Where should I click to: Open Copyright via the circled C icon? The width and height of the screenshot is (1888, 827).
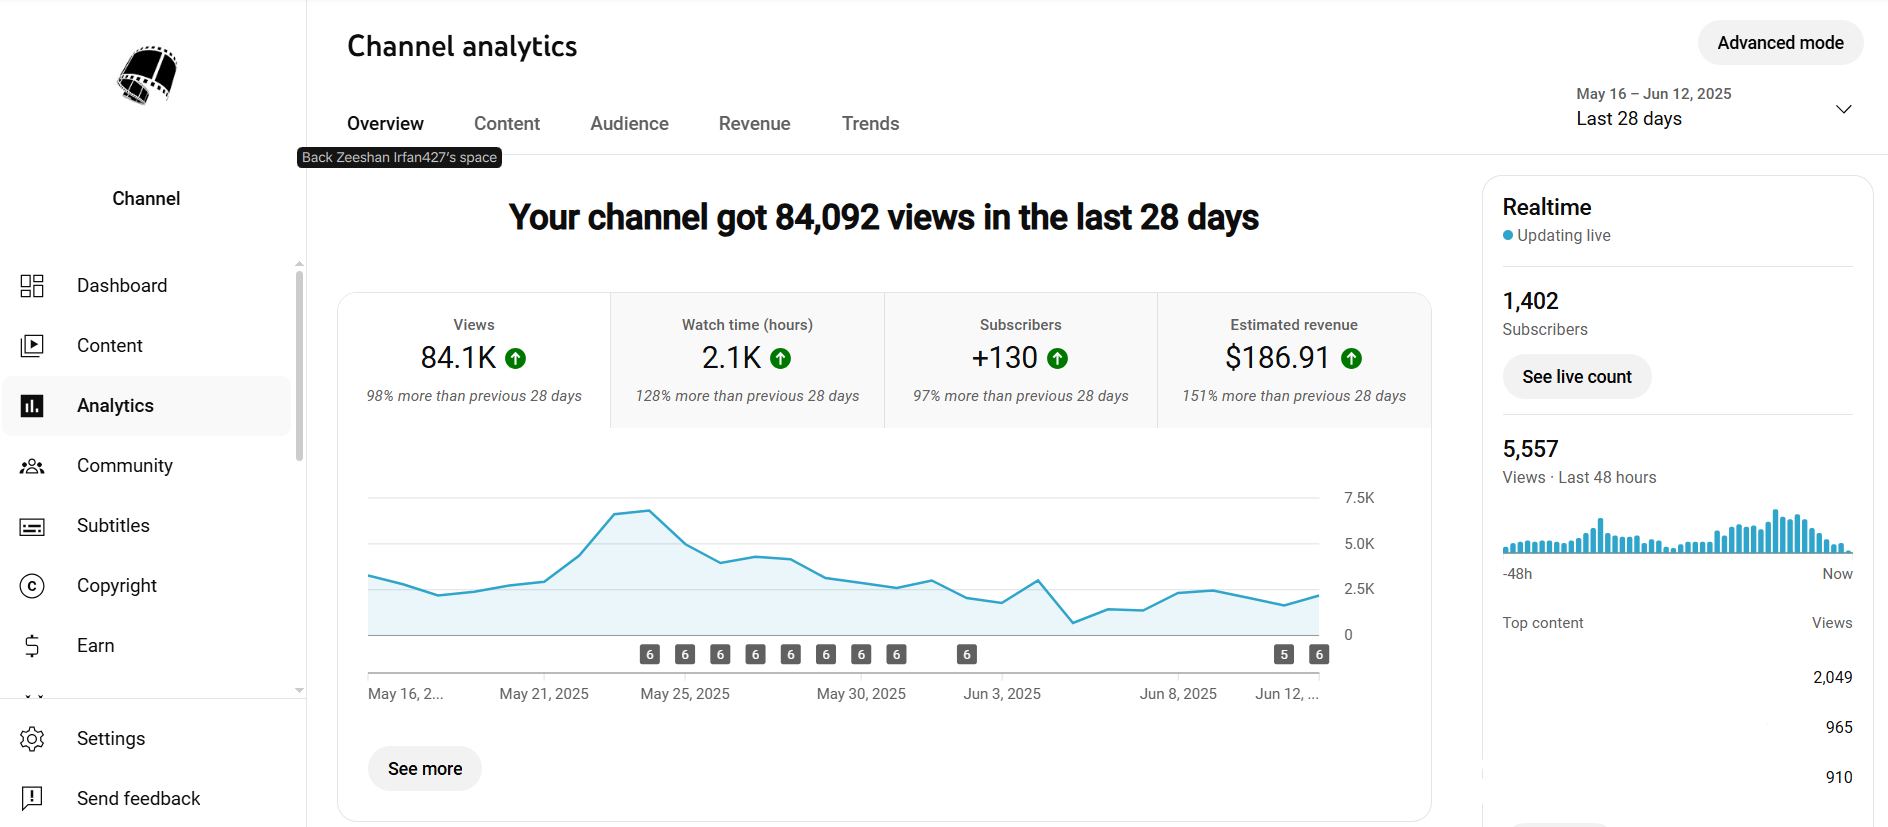pyautogui.click(x=32, y=586)
